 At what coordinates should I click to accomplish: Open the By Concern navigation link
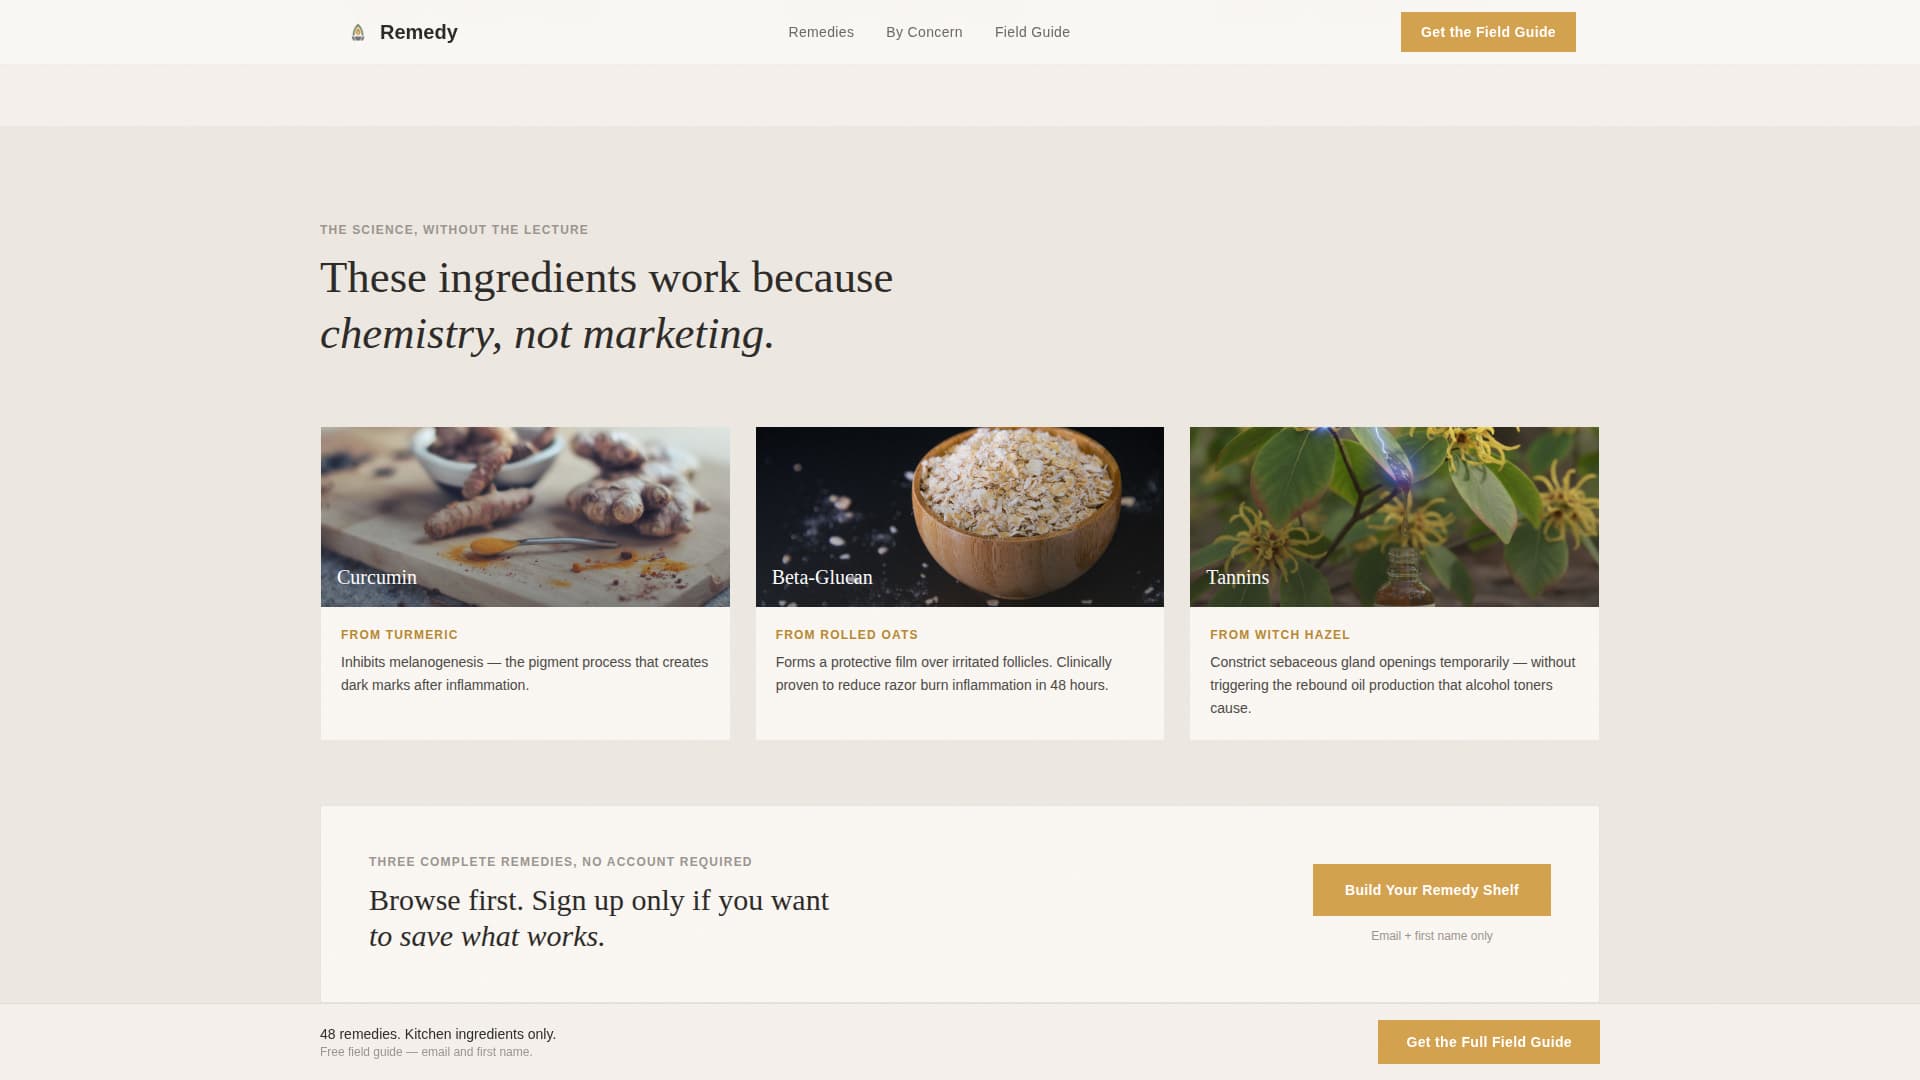click(923, 32)
